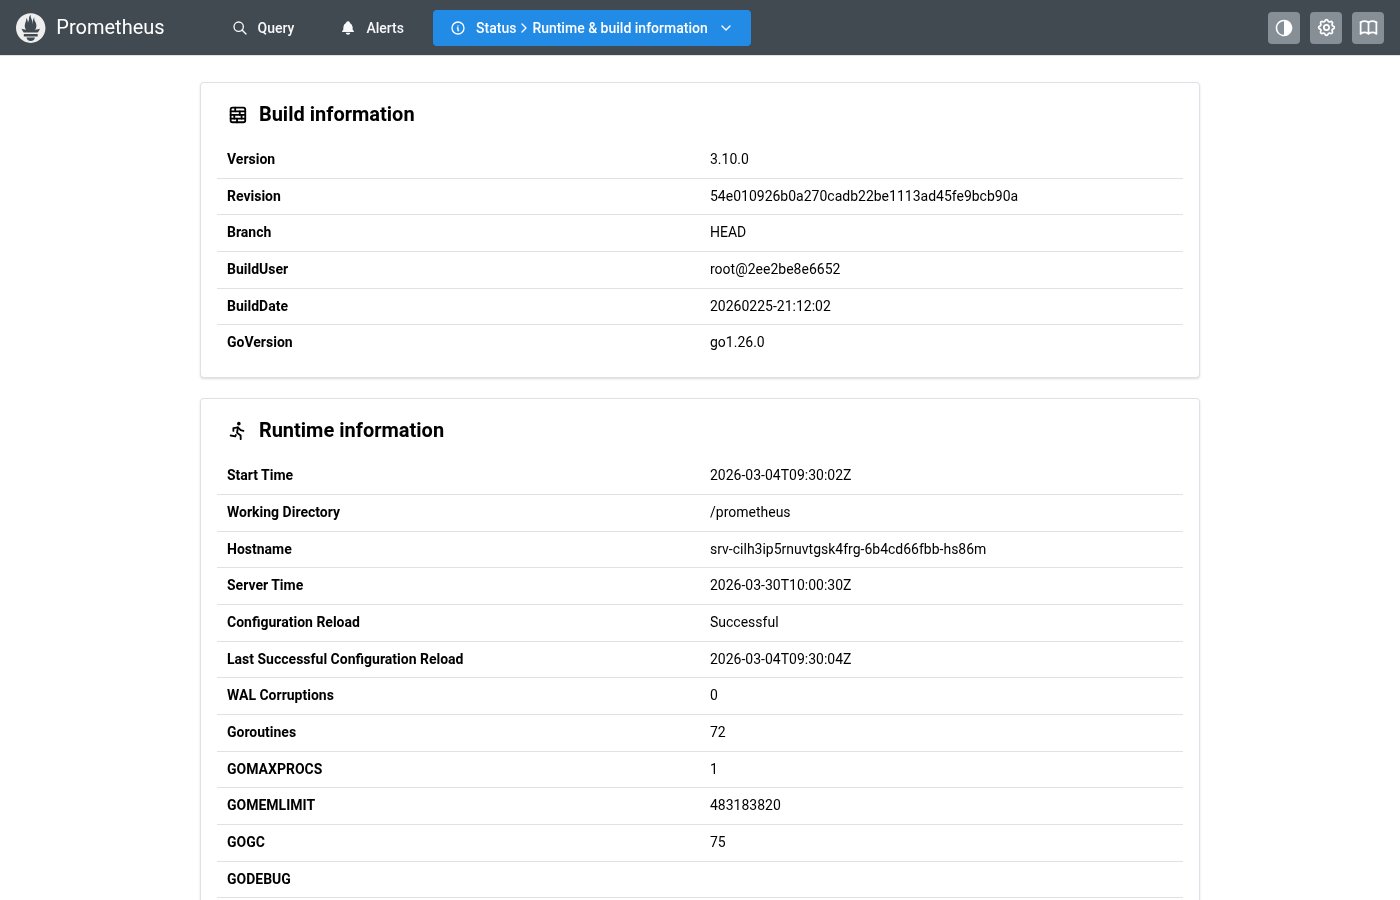Viewport: 1400px width, 900px height.
Task: Click the GODEBUG row label
Action: tap(259, 879)
